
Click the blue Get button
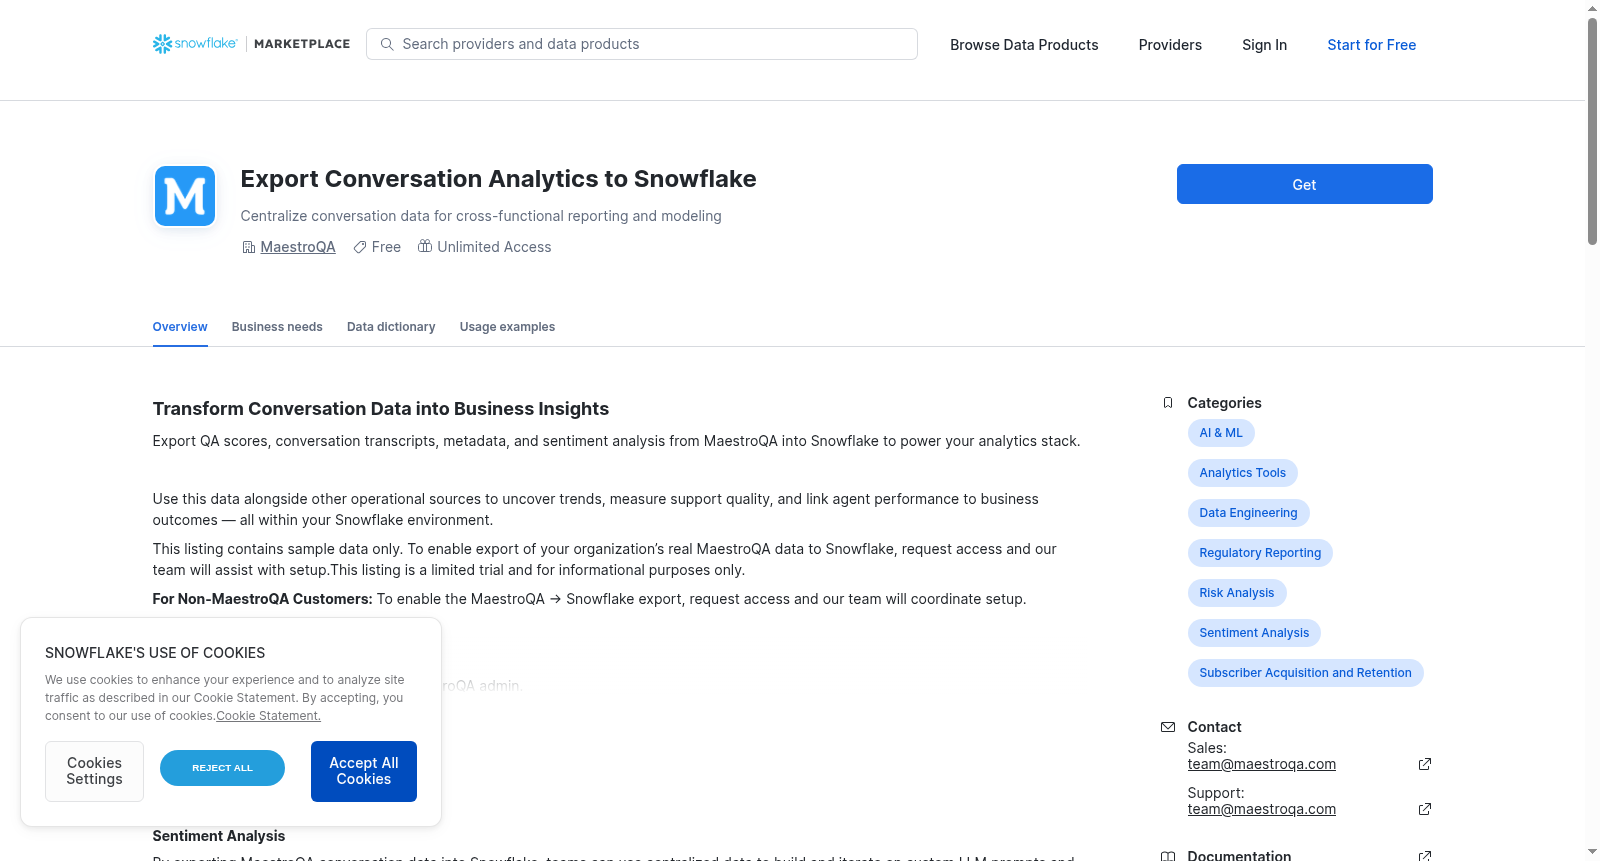click(x=1304, y=184)
